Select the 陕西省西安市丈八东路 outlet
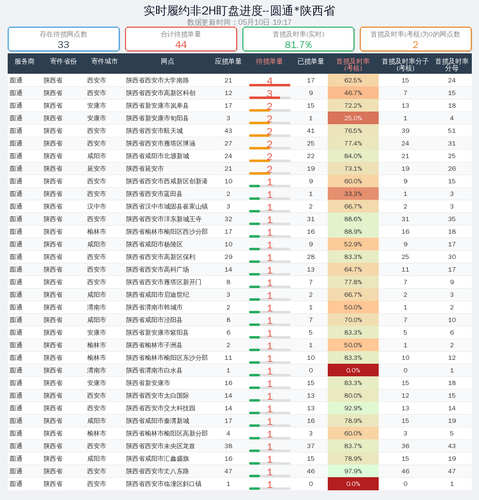This screenshot has width=479, height=500. click(157, 471)
